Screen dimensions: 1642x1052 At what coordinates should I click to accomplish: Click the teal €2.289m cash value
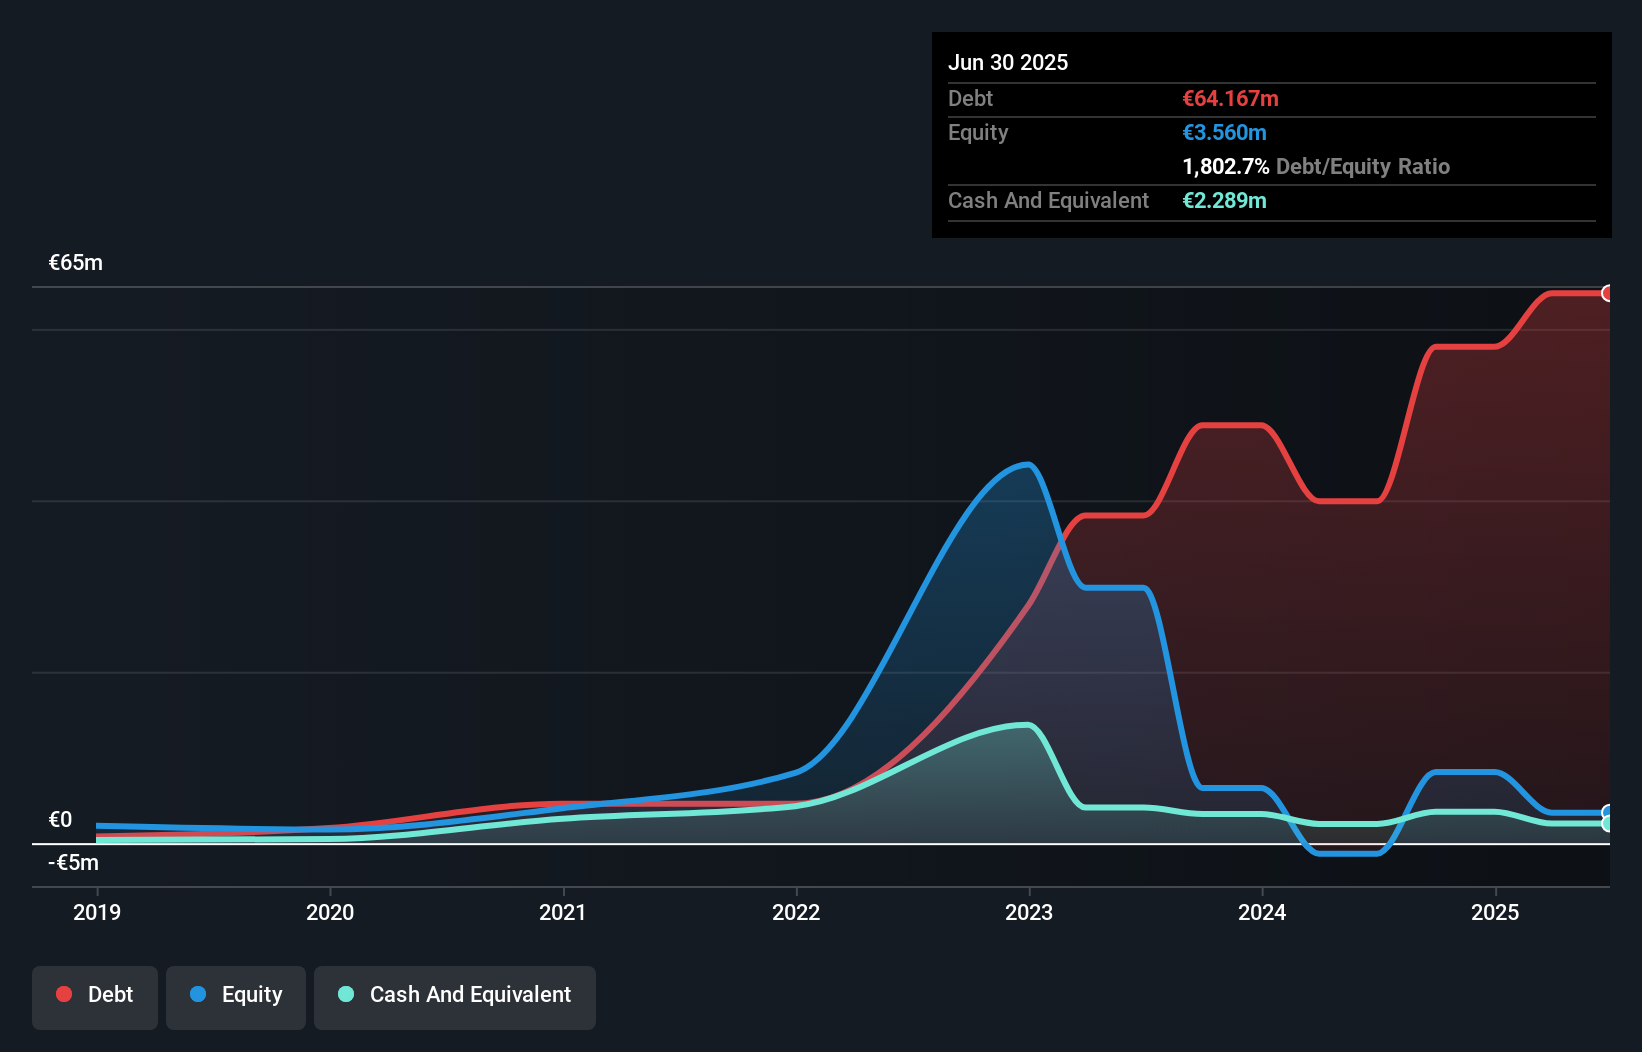click(1225, 200)
